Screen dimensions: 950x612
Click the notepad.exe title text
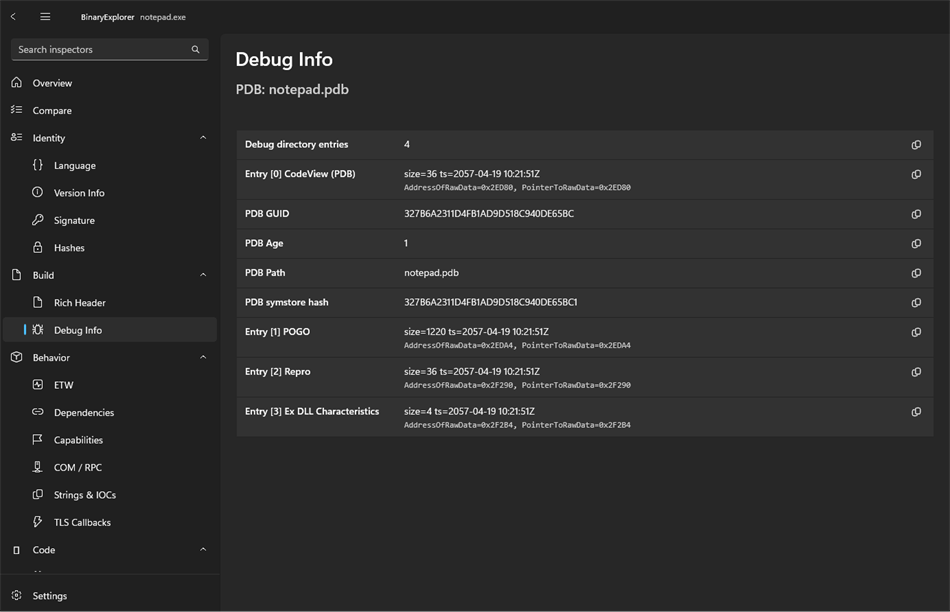coord(163,18)
